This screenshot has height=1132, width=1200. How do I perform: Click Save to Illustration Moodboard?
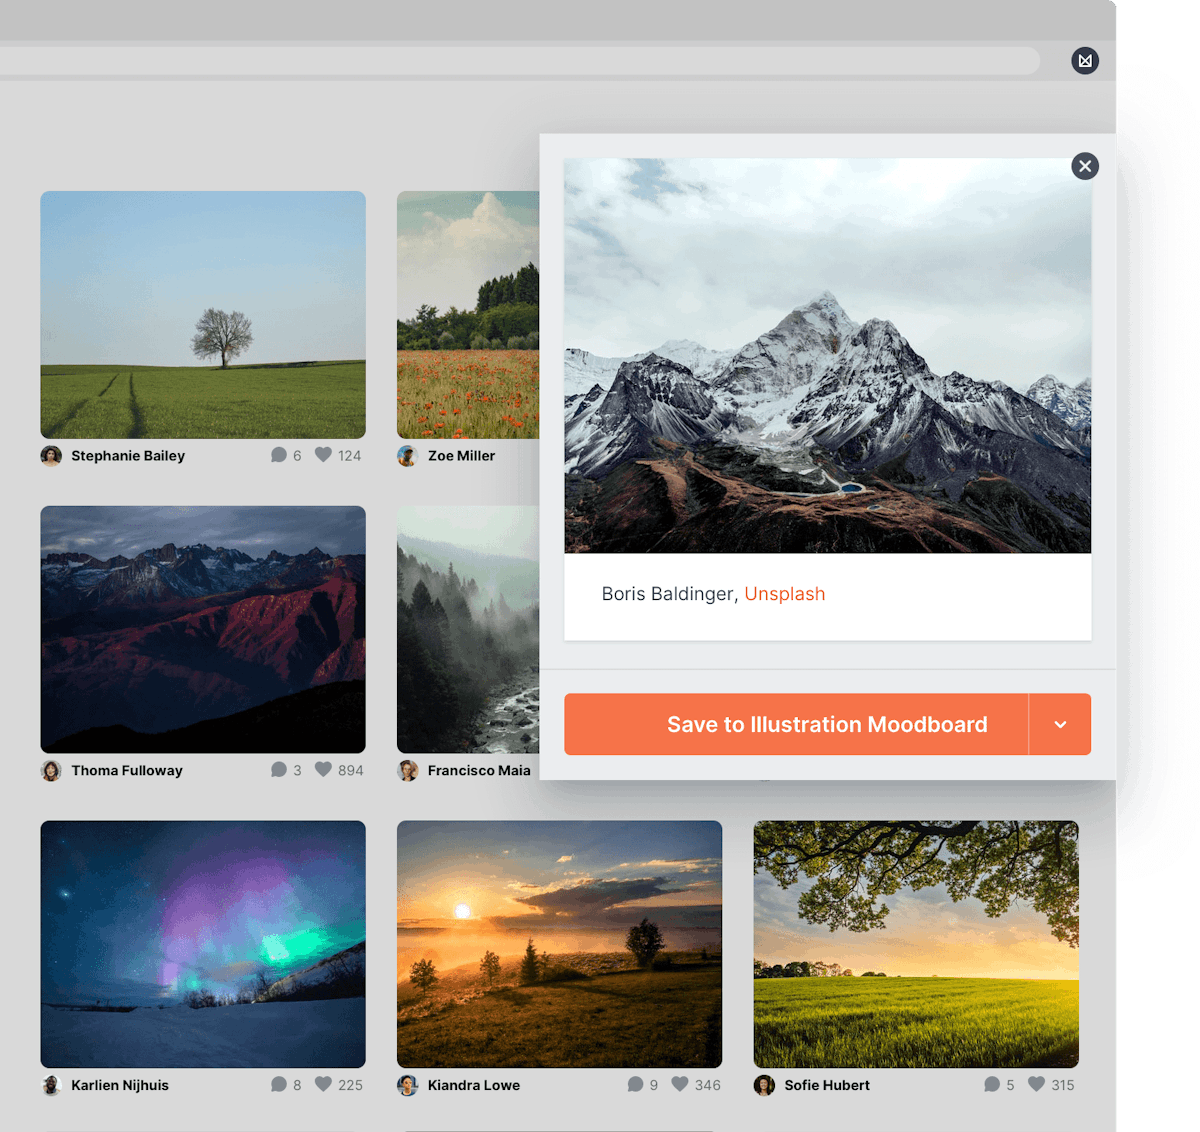point(828,724)
